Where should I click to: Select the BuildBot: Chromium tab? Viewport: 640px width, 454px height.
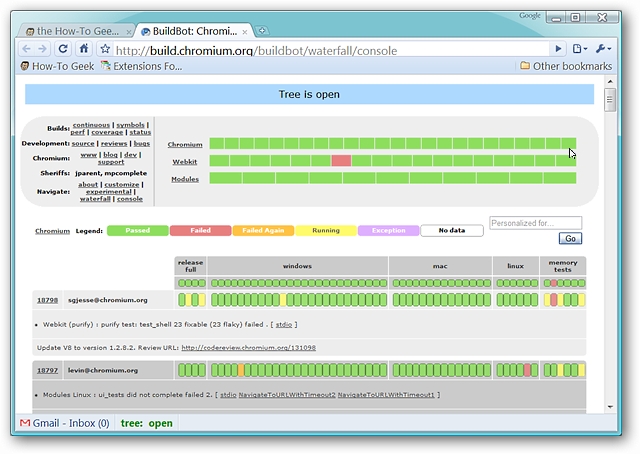coord(194,31)
